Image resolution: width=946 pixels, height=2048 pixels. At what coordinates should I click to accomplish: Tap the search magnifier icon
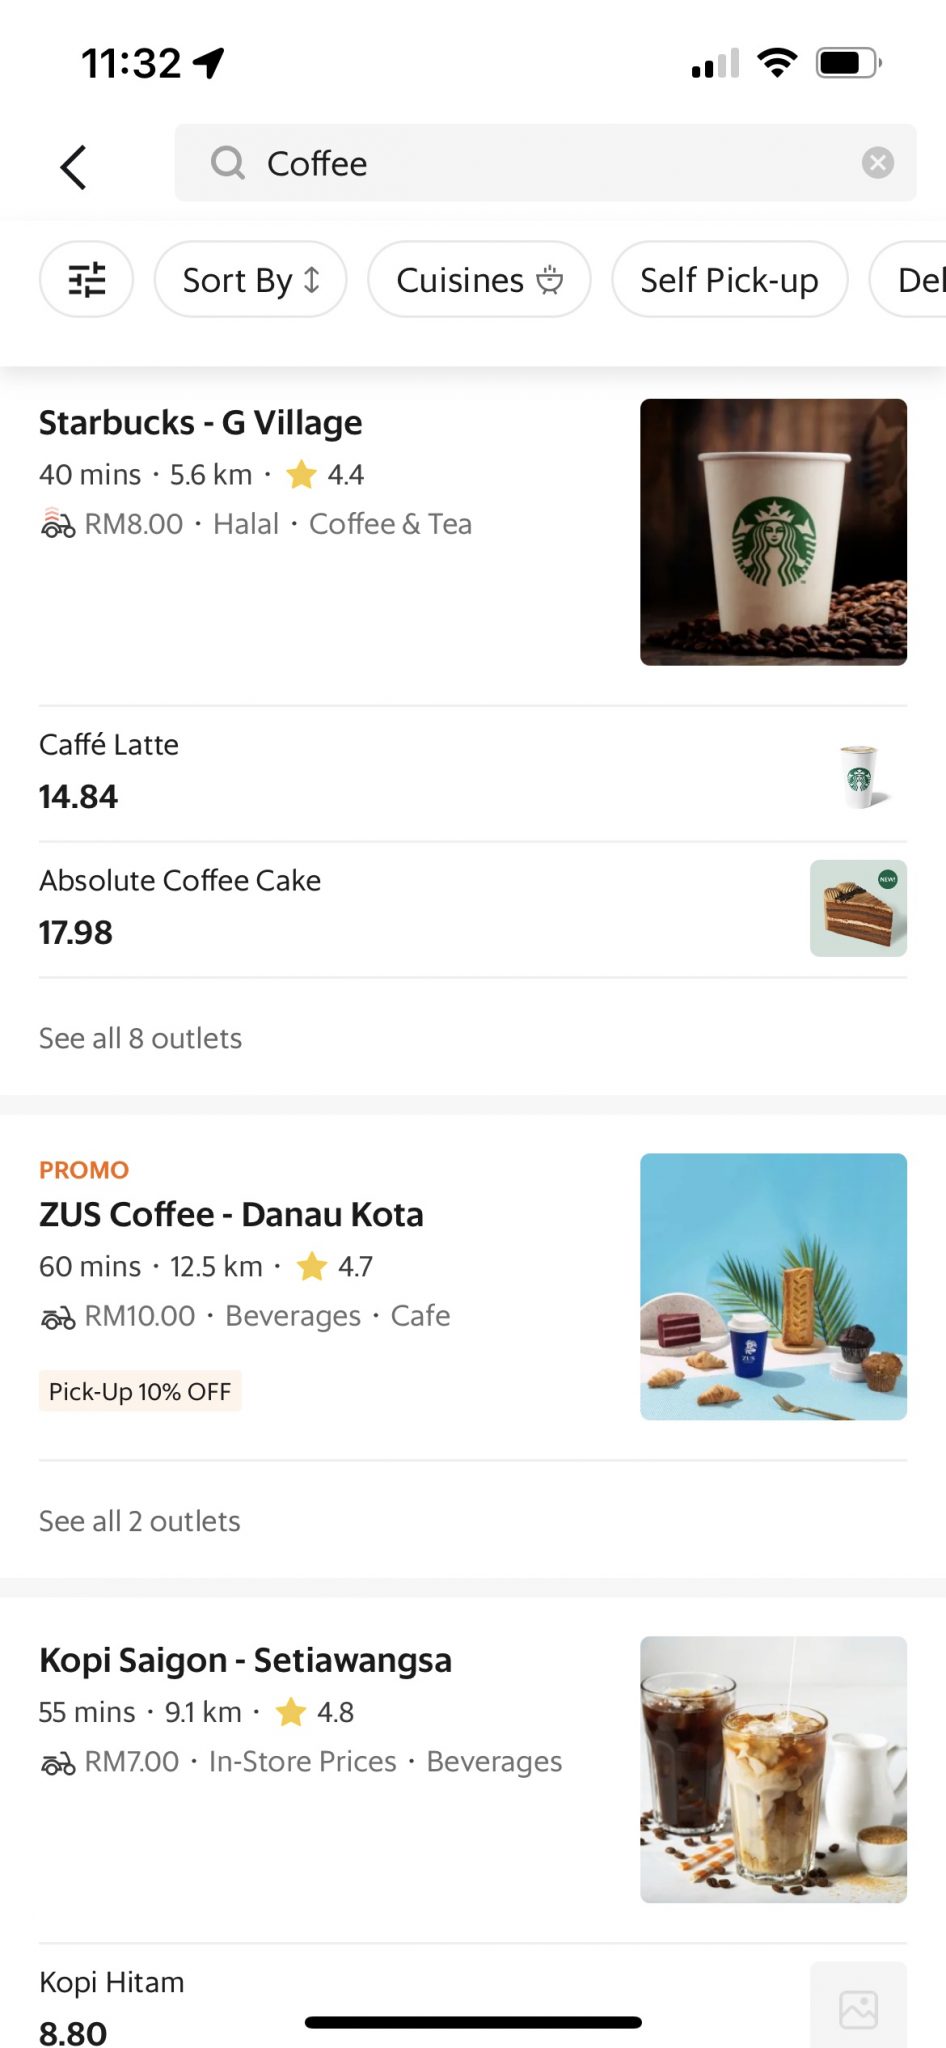click(228, 163)
